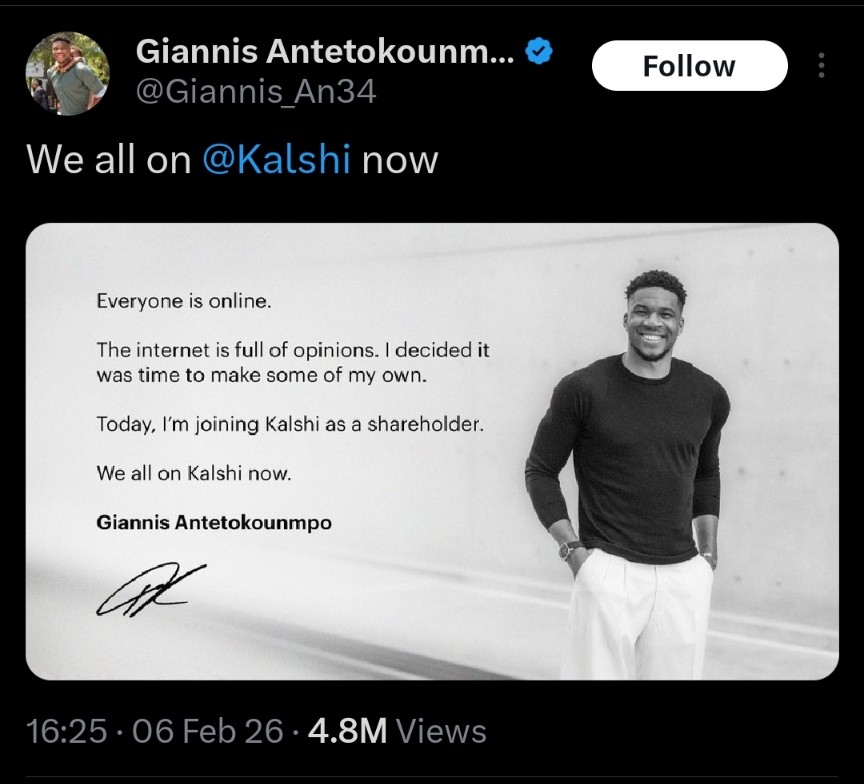Click the 06 Feb 26 date
The width and height of the screenshot is (864, 784).
pyautogui.click(x=207, y=731)
